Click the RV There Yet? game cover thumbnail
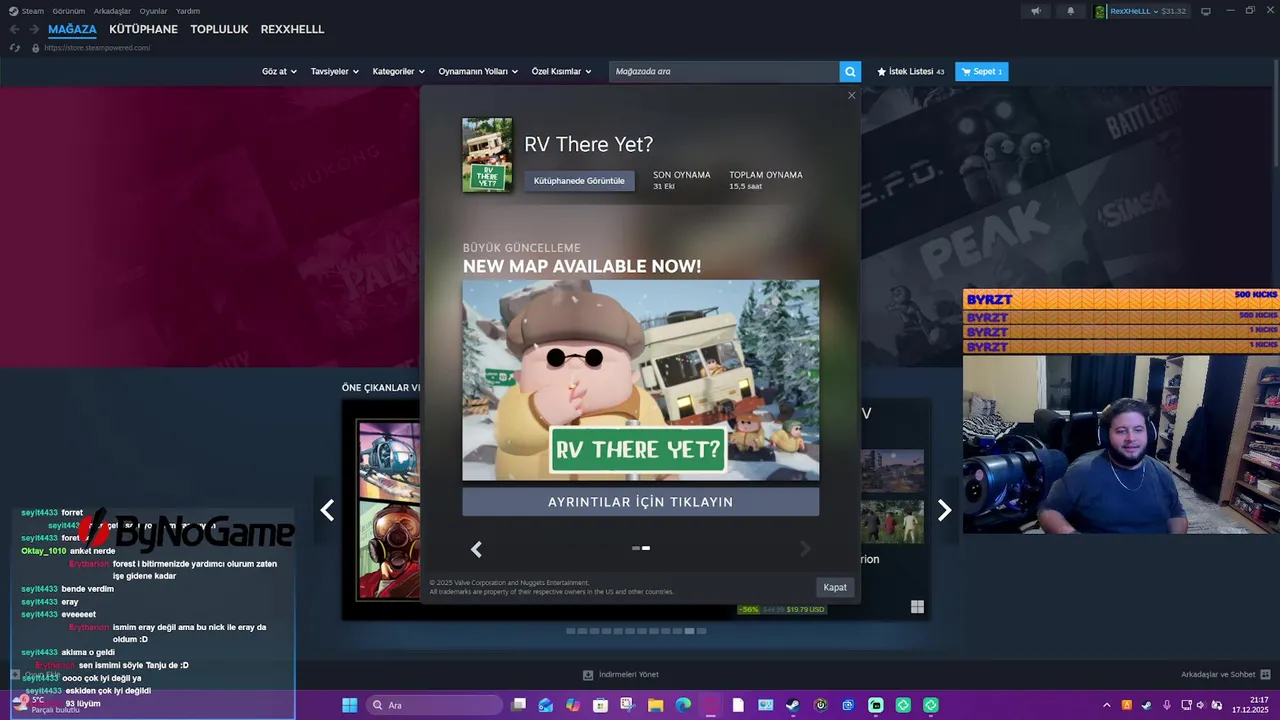The image size is (1280, 720). tap(487, 155)
